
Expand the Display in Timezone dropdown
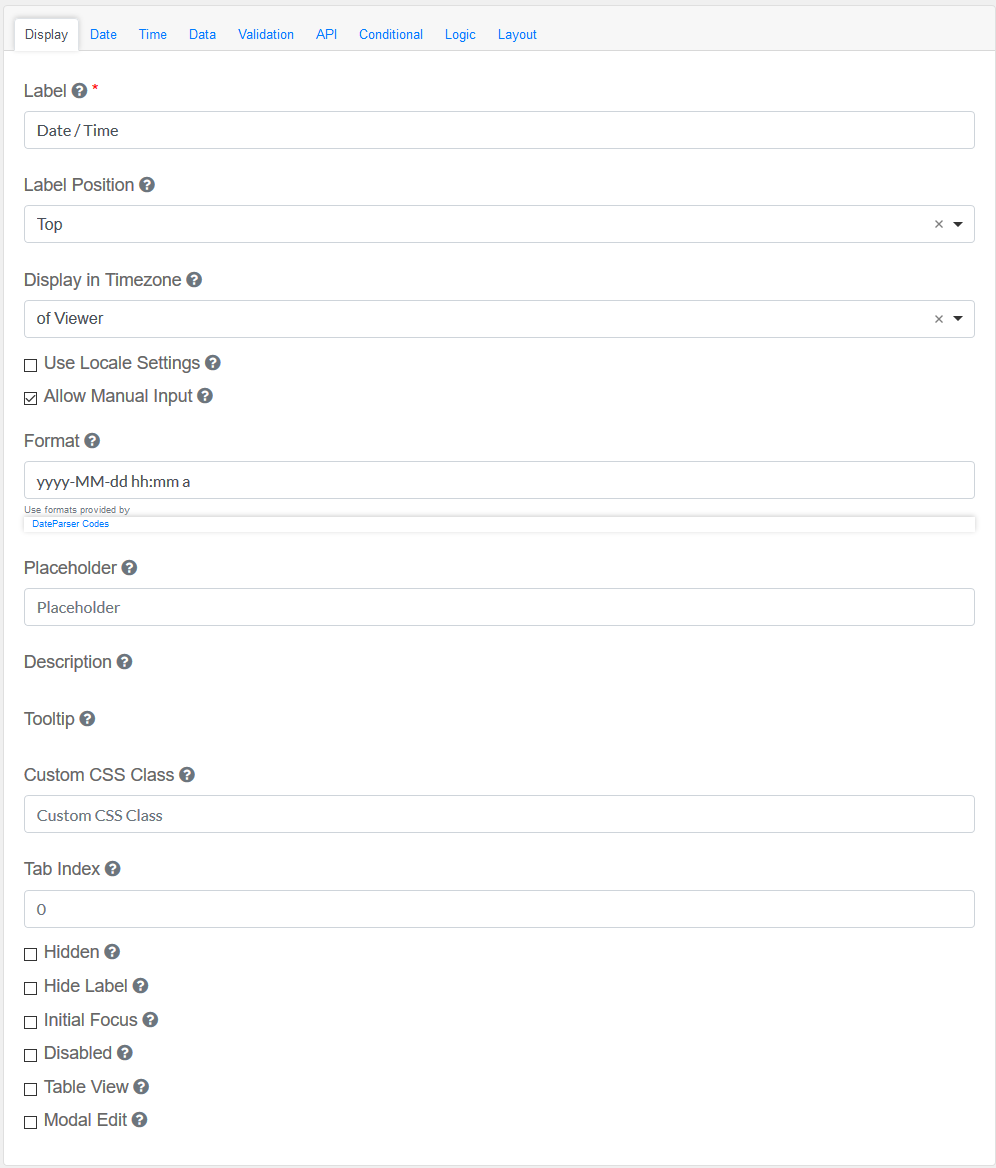coord(958,319)
